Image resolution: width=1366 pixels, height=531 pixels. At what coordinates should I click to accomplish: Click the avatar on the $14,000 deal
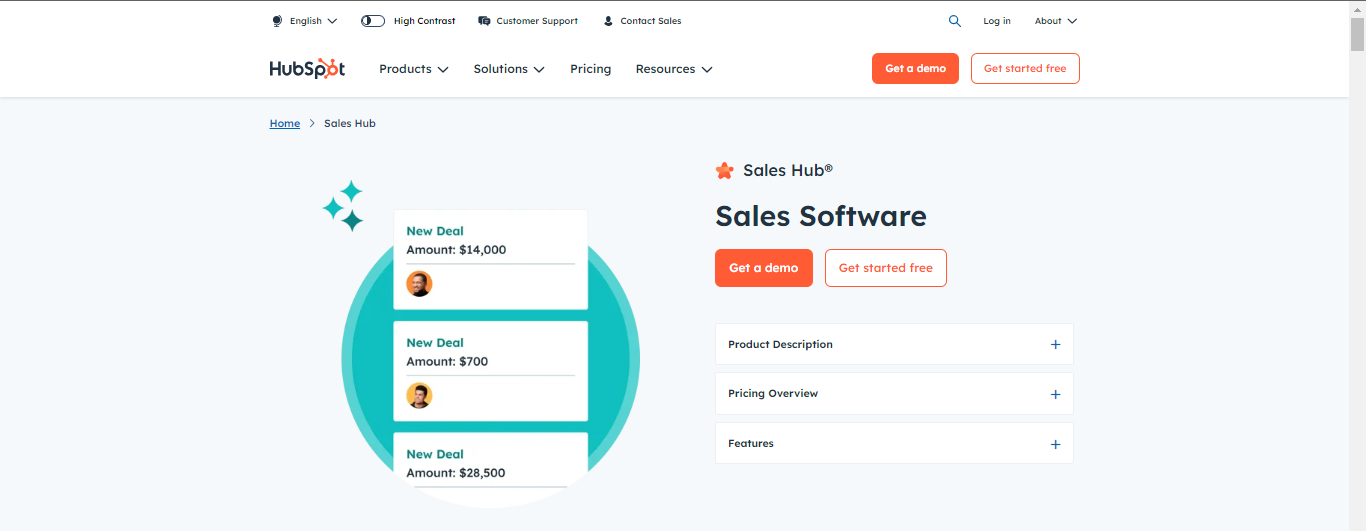click(x=419, y=284)
